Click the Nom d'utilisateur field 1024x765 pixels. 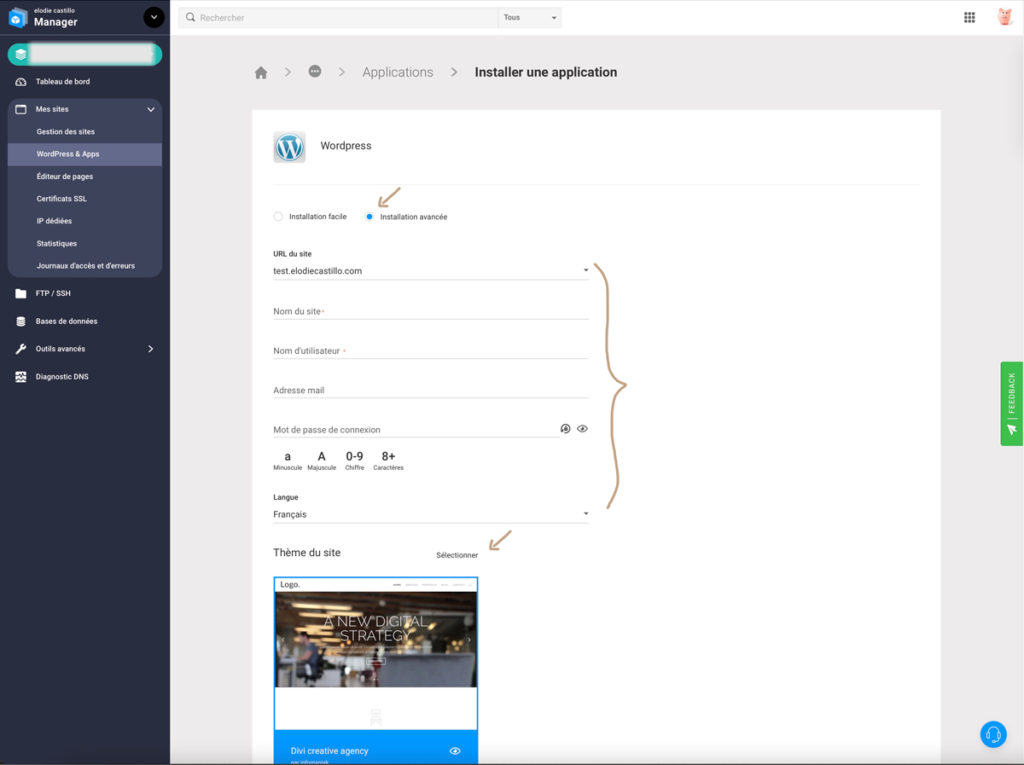[431, 350]
